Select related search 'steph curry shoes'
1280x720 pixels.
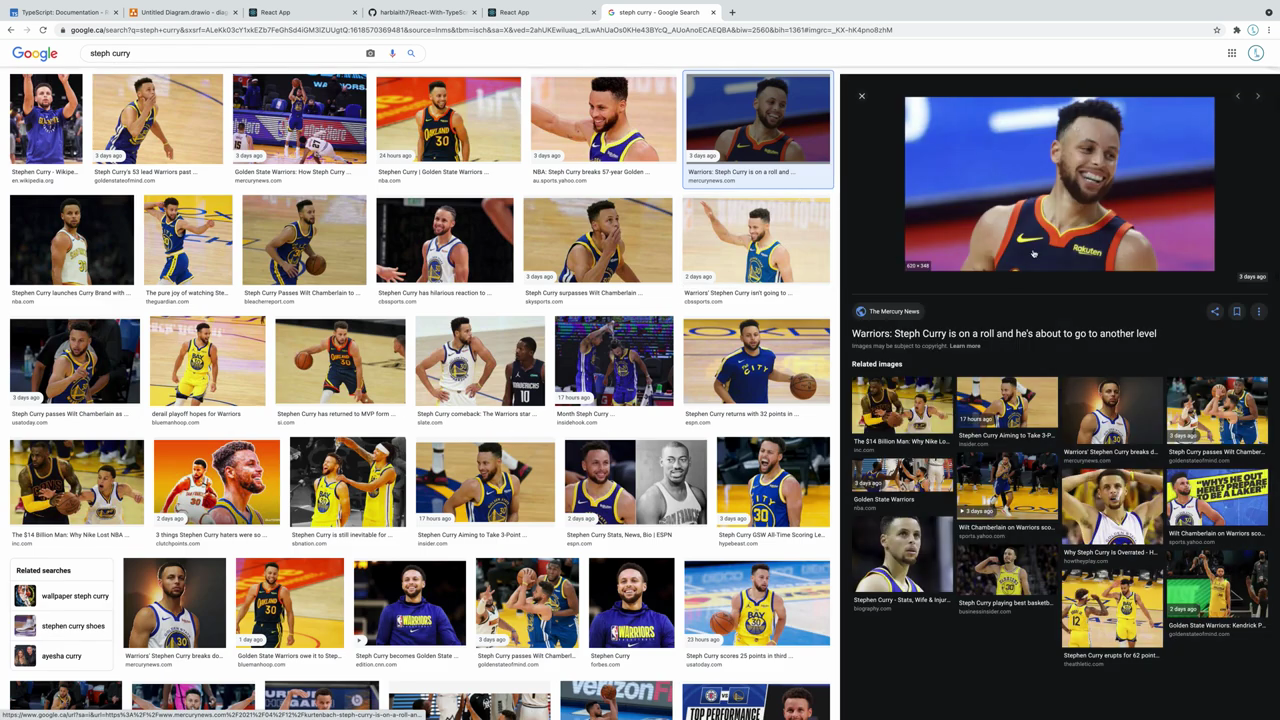[63, 626]
